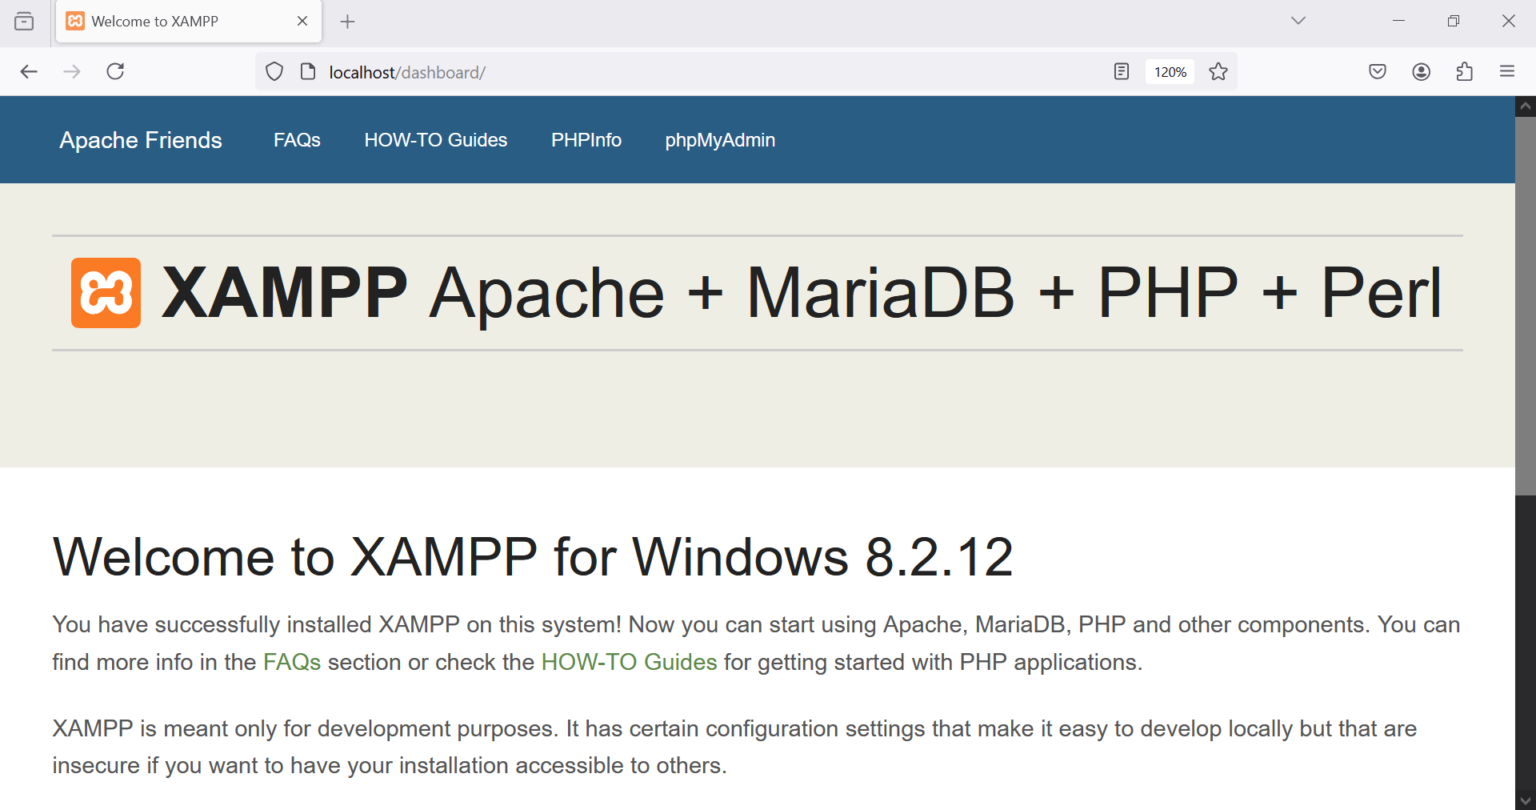This screenshot has height=810, width=1536.
Task: Toggle reader view icon in address bar
Action: pos(1122,71)
